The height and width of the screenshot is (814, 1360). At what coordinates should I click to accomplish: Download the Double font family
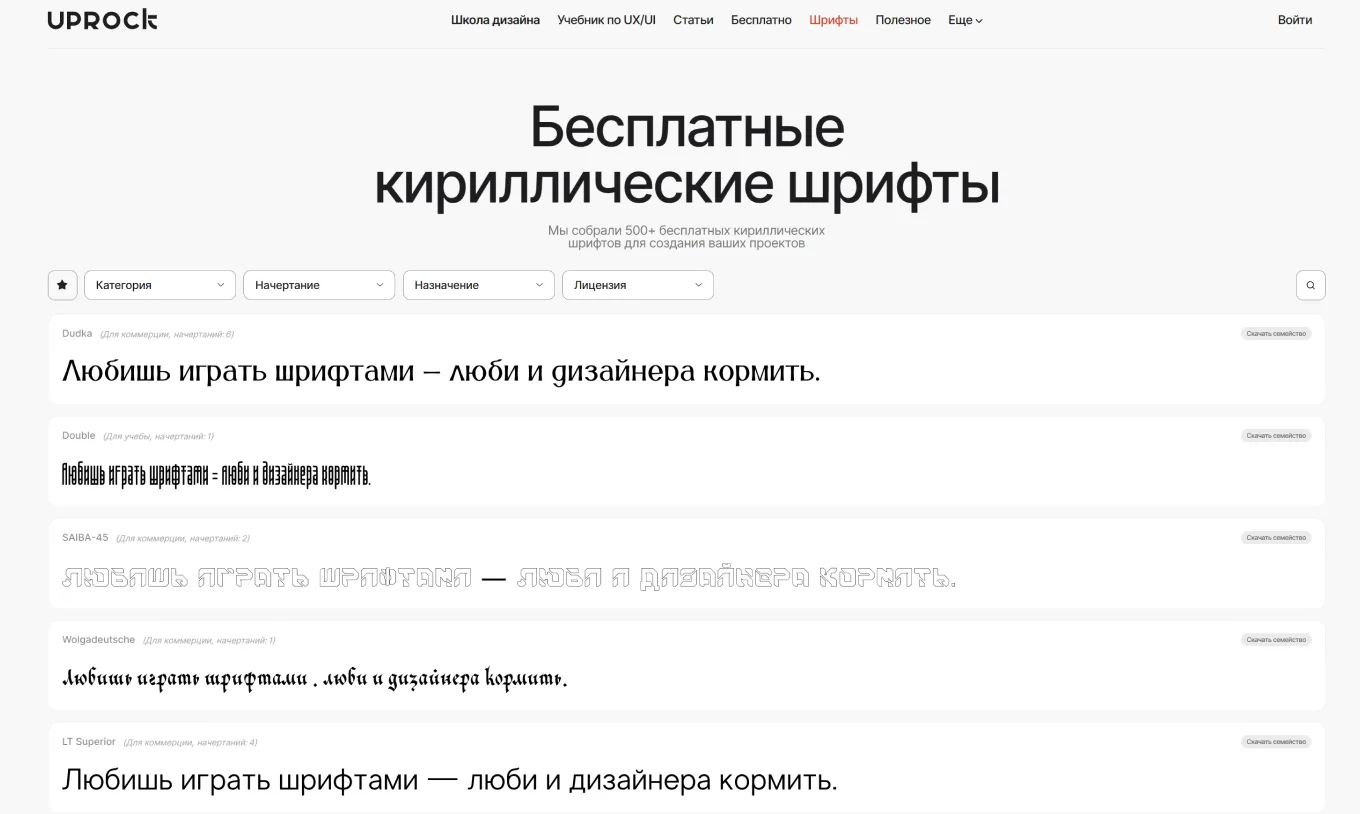(x=1276, y=436)
